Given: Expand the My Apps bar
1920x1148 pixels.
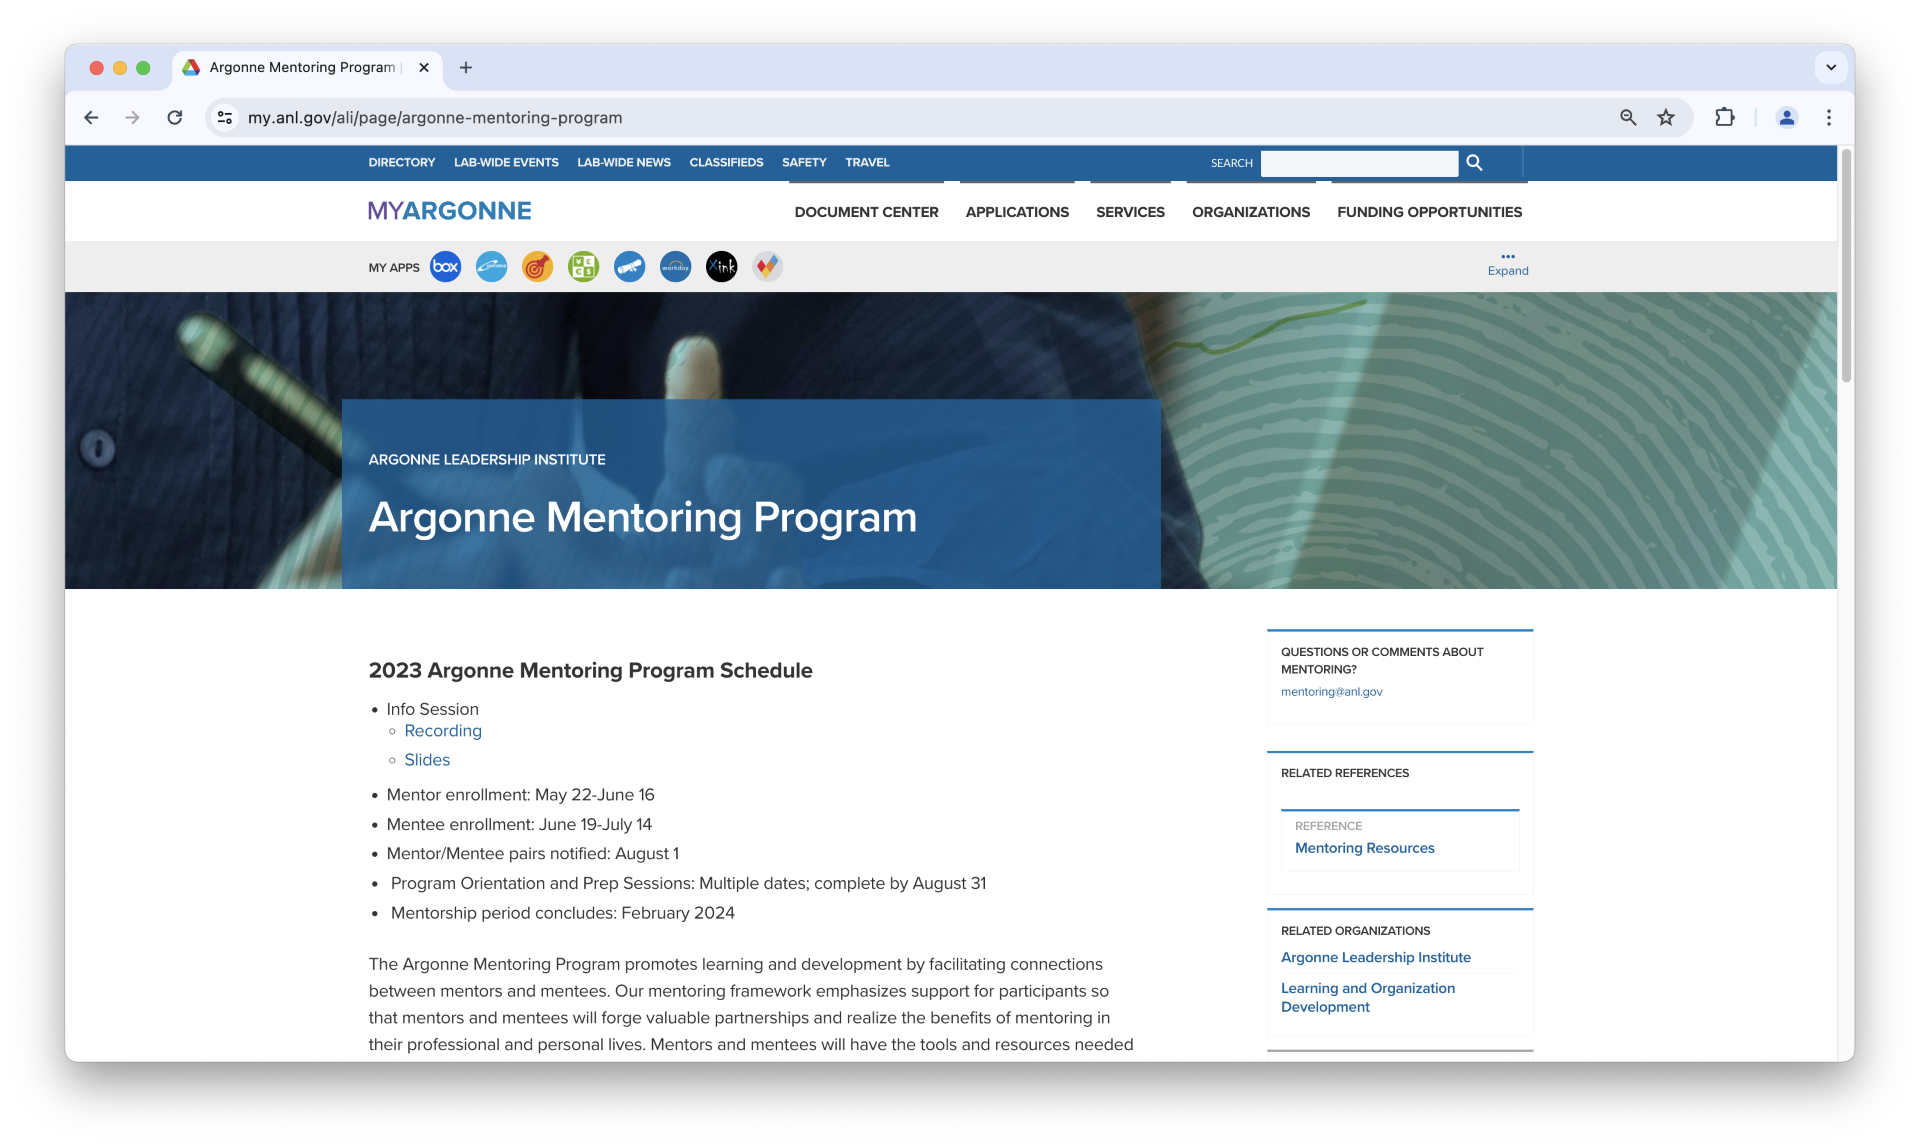Looking at the screenshot, I should click(1508, 265).
